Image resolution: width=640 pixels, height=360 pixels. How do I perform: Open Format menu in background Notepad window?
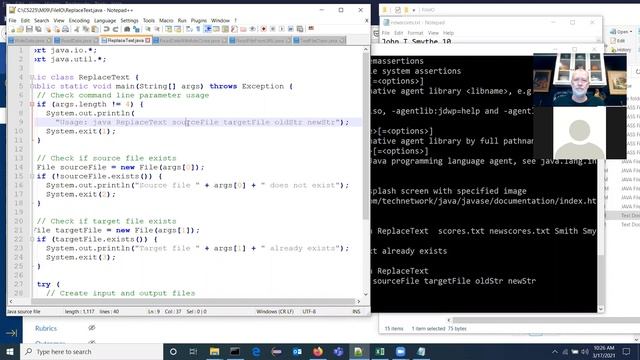[415, 33]
